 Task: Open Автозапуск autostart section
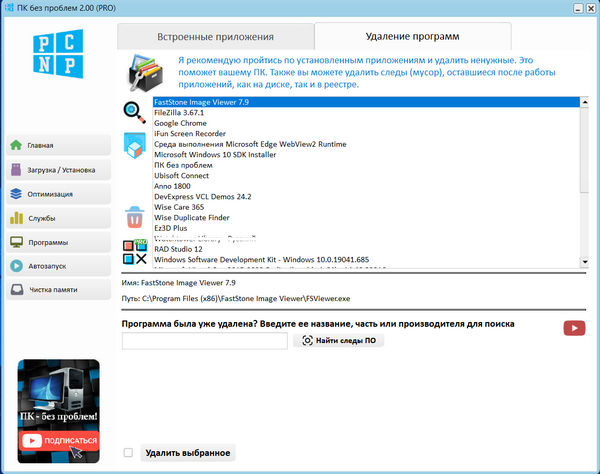click(55, 266)
